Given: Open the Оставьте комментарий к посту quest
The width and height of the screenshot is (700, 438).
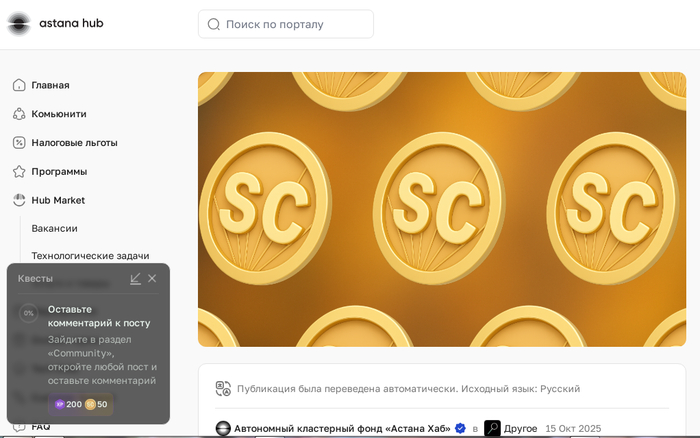Looking at the screenshot, I should click(x=98, y=316).
